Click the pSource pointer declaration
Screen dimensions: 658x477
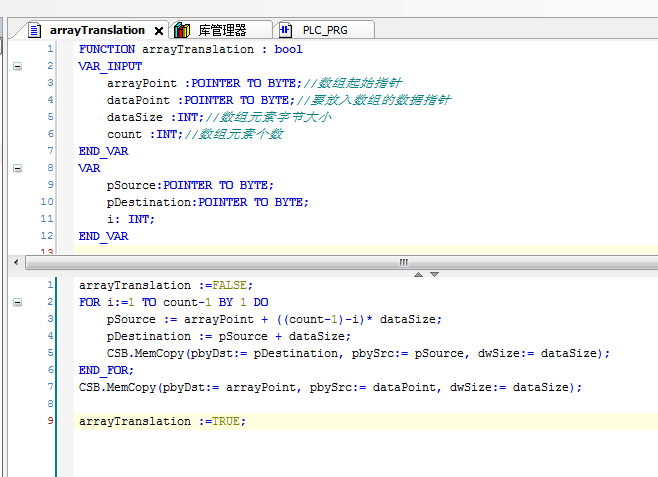190,185
